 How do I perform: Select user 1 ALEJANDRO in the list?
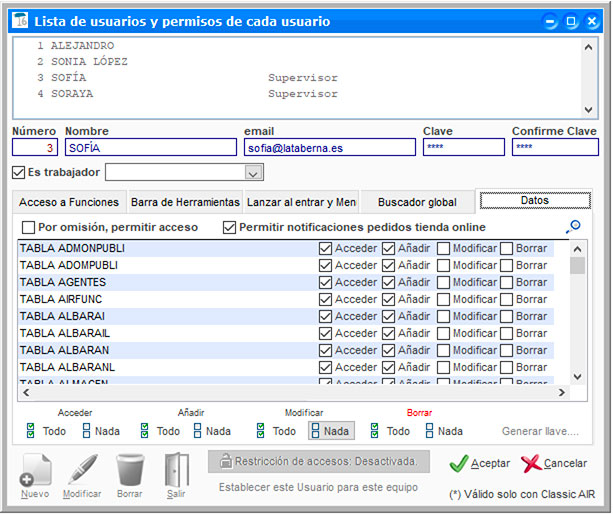pos(297,46)
